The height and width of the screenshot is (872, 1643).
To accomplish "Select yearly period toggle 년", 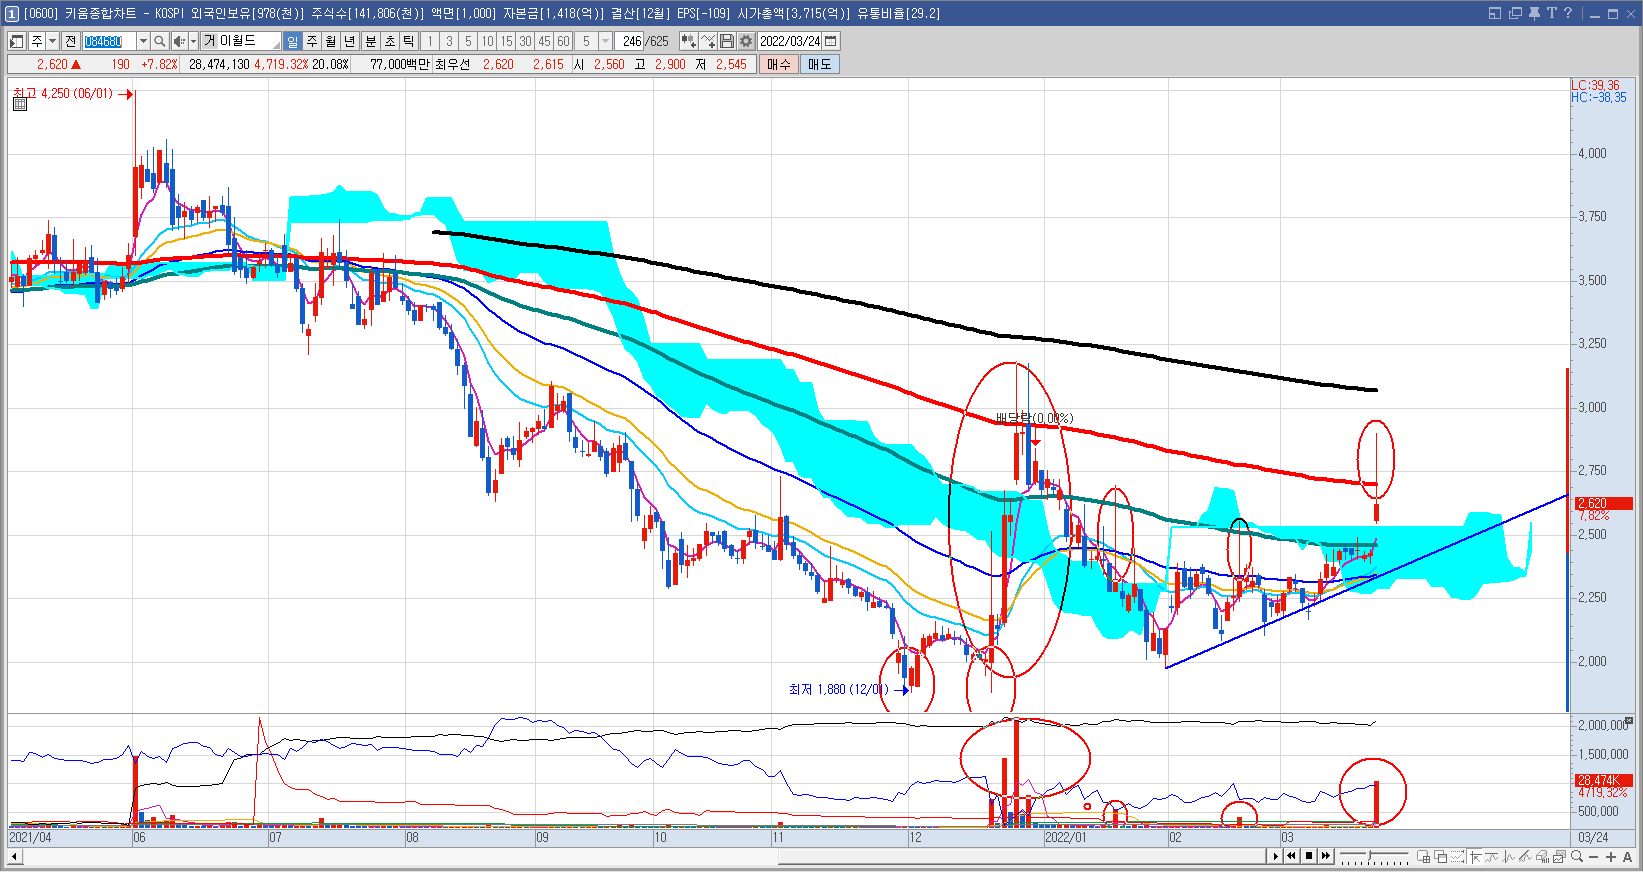I will 350,41.
